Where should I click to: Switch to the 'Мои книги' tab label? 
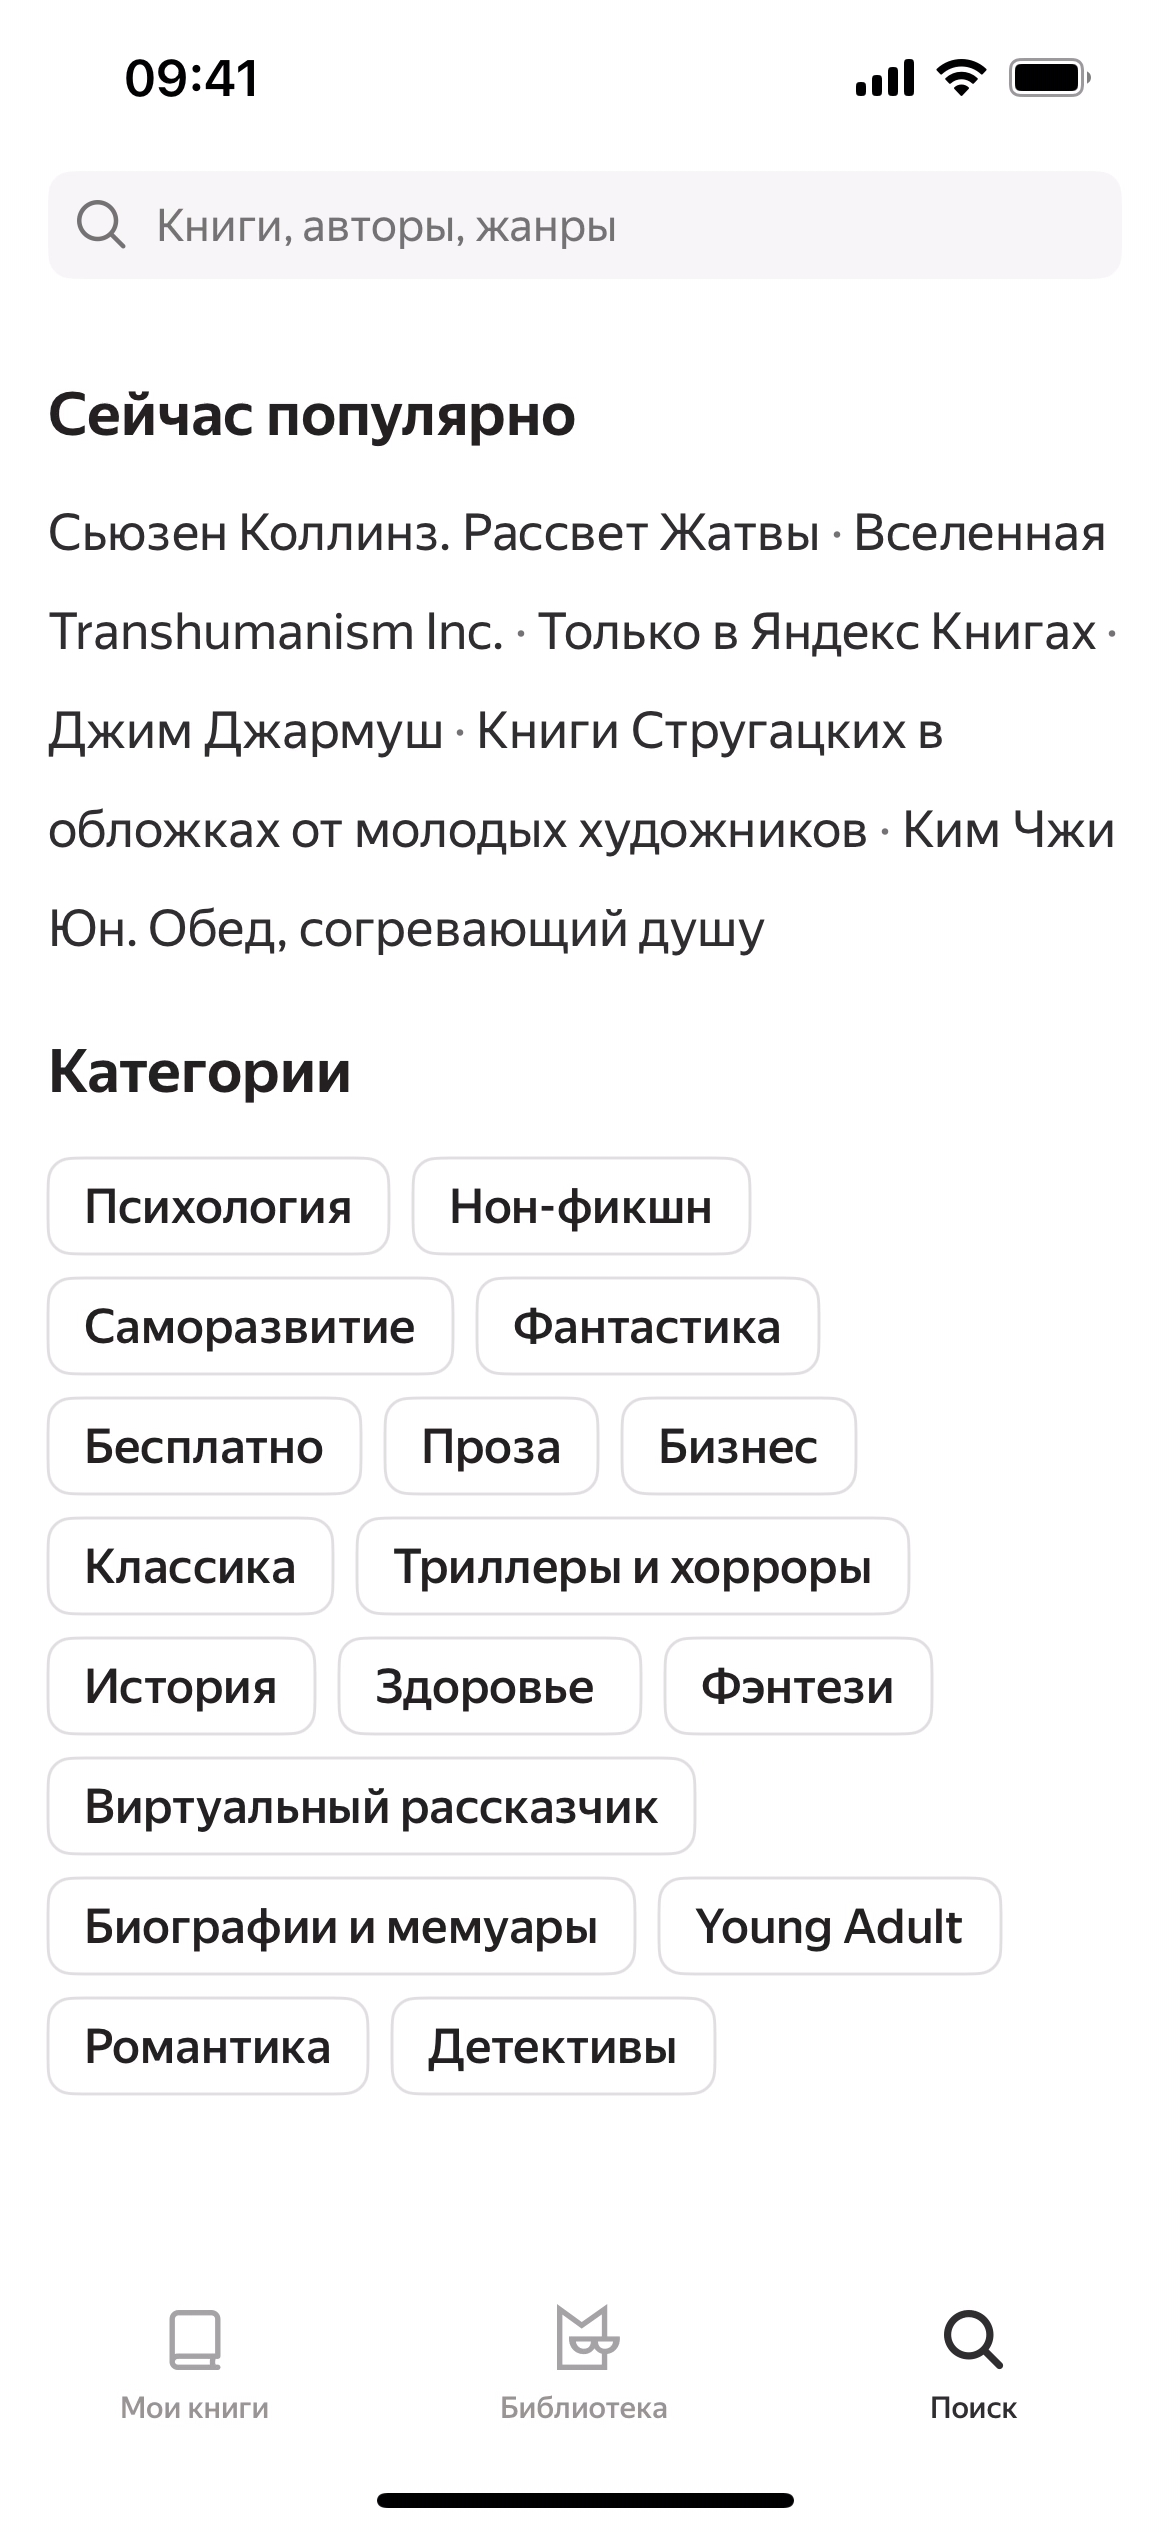[195, 2407]
